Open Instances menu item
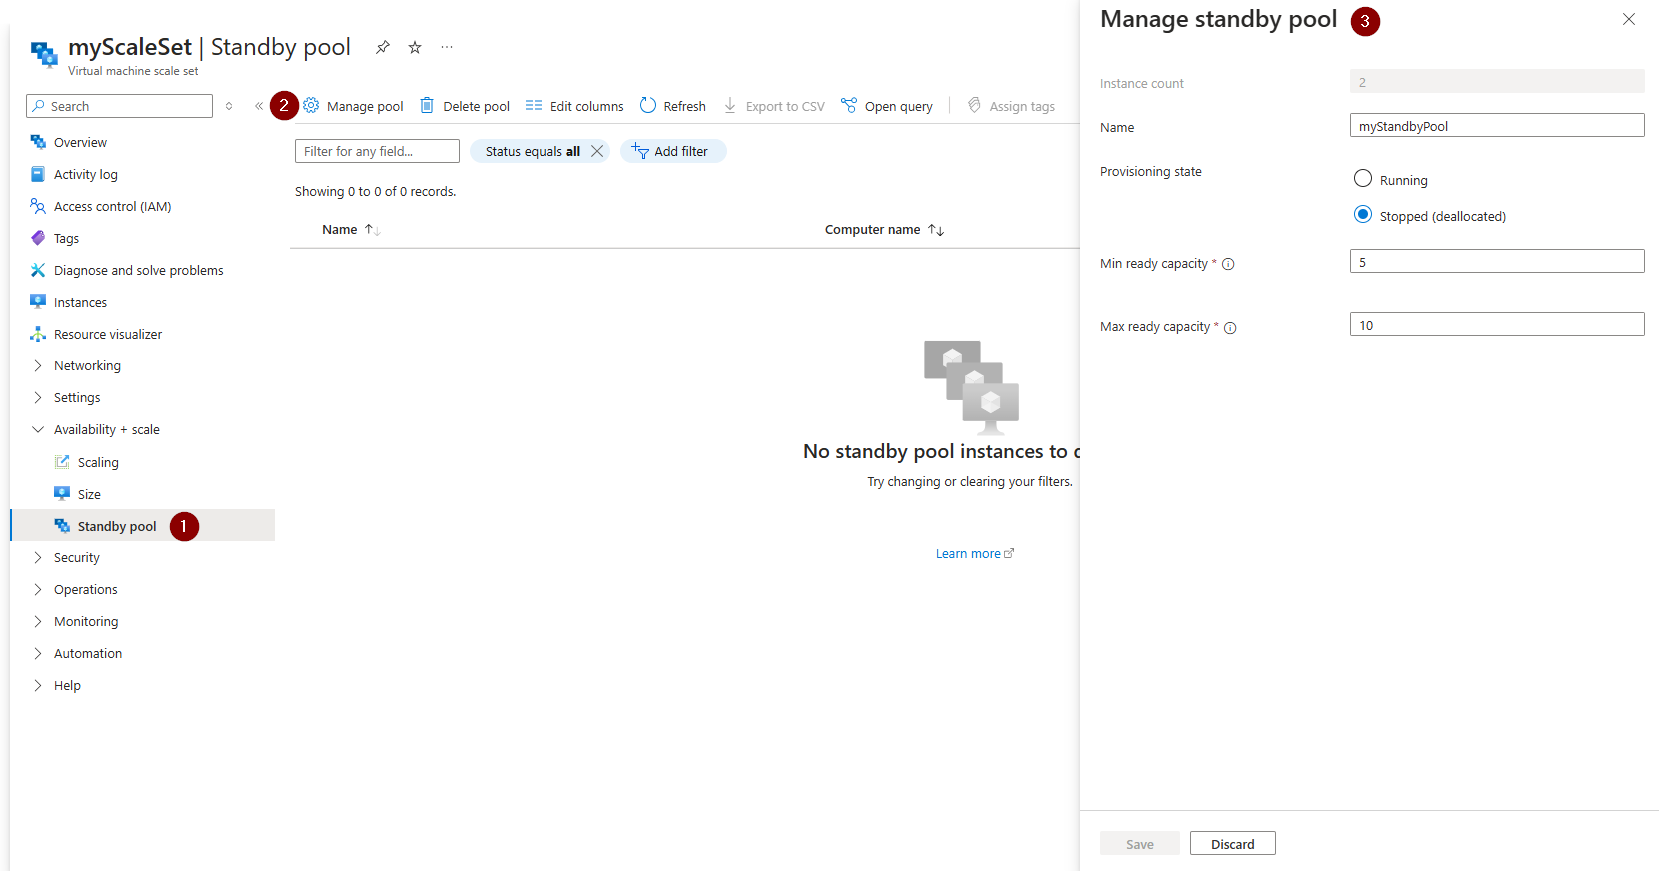Image resolution: width=1659 pixels, height=871 pixels. pyautogui.click(x=80, y=303)
